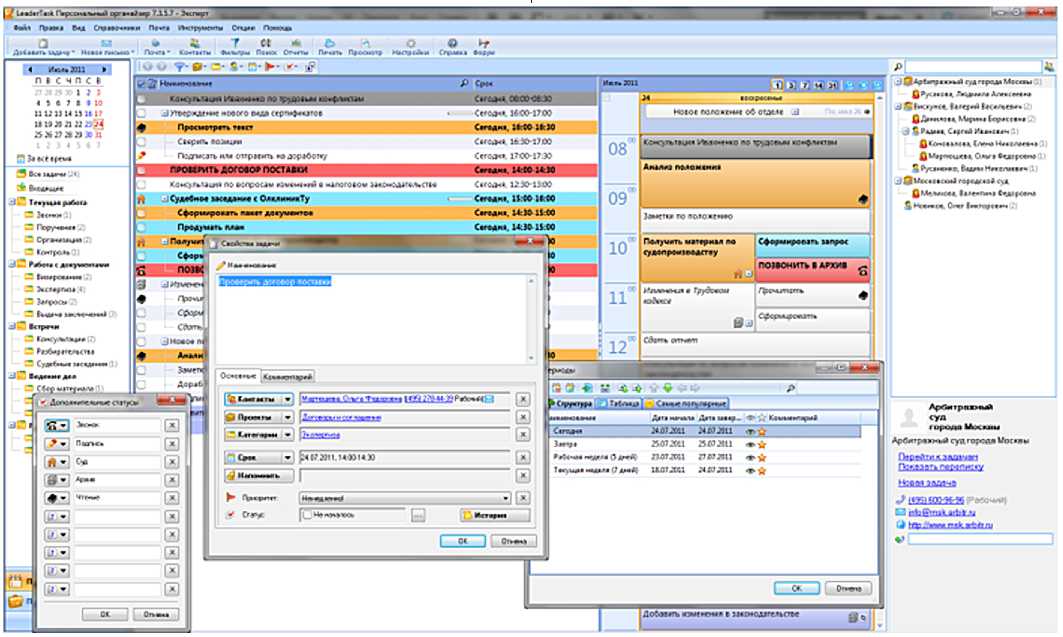
Task: Switch to the Комментарий tab
Action: click(x=288, y=377)
